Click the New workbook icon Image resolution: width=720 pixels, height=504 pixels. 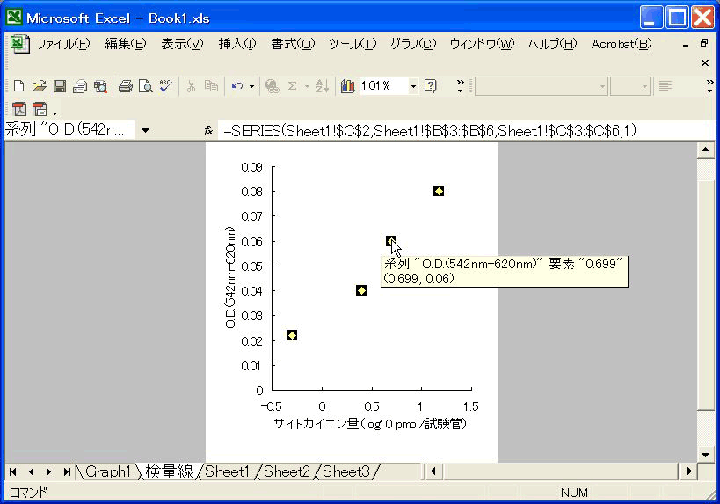(x=19, y=87)
